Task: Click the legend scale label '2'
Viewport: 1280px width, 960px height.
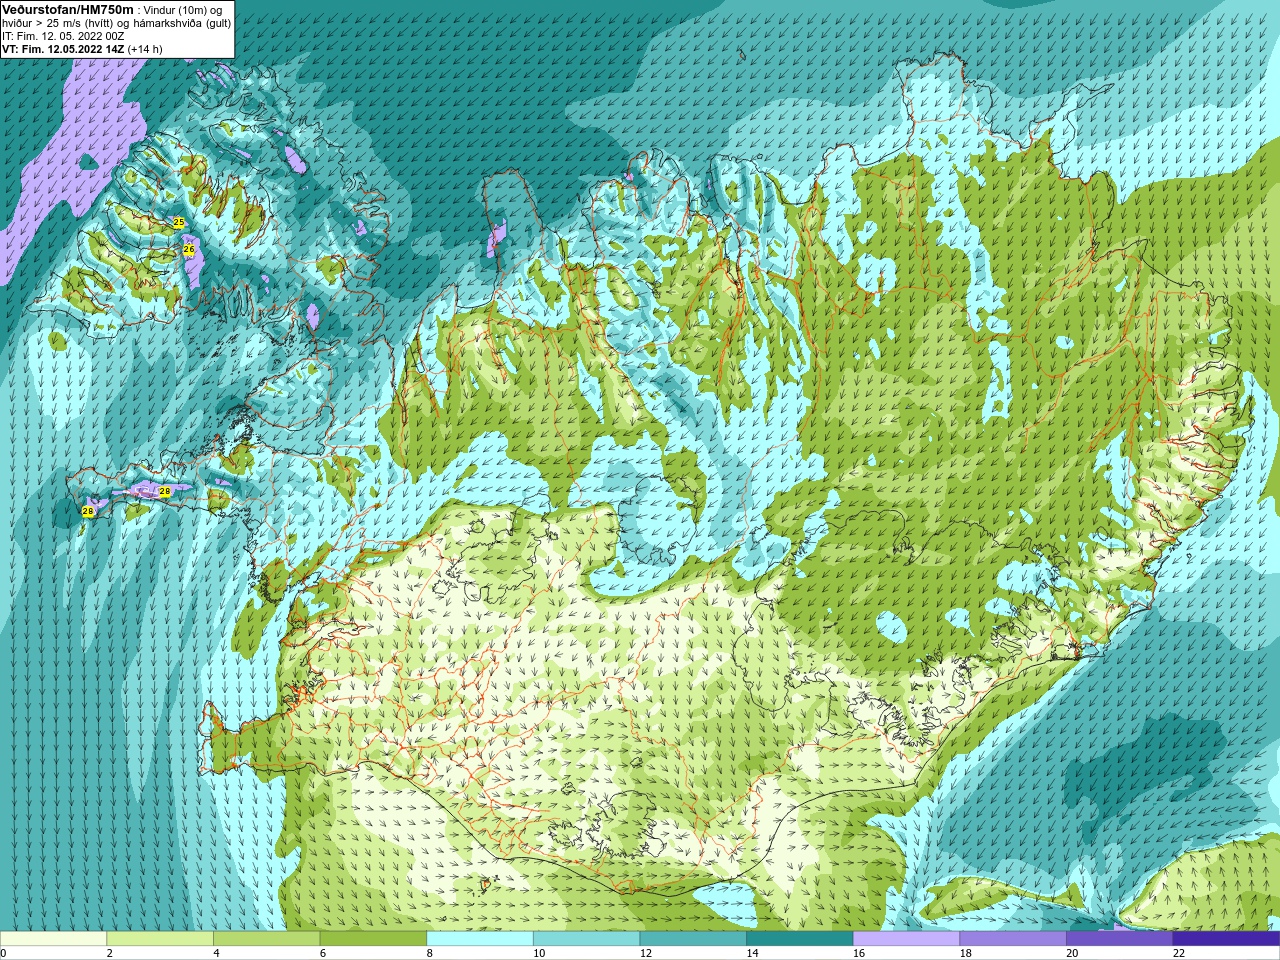Action: coord(110,953)
